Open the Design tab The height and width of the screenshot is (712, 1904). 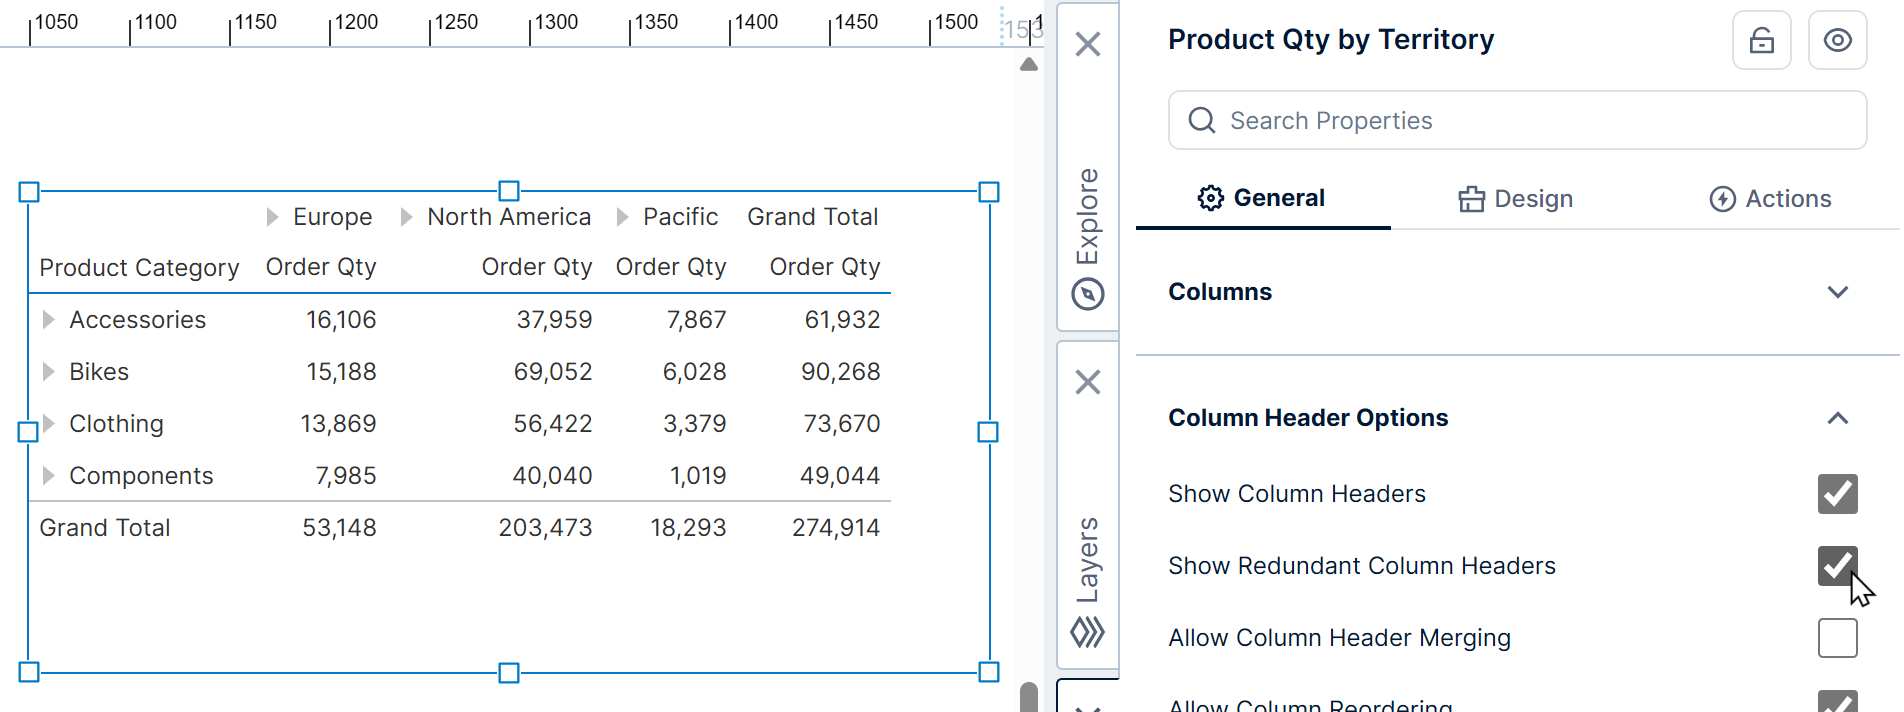click(x=1515, y=199)
